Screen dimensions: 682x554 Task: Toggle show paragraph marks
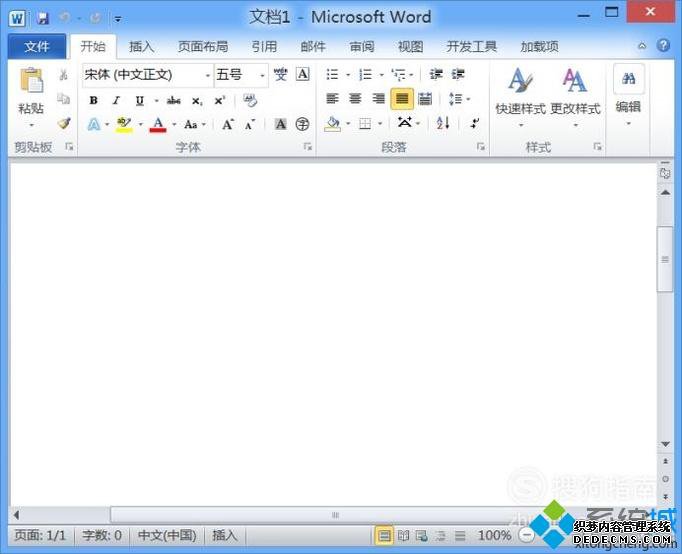click(475, 123)
